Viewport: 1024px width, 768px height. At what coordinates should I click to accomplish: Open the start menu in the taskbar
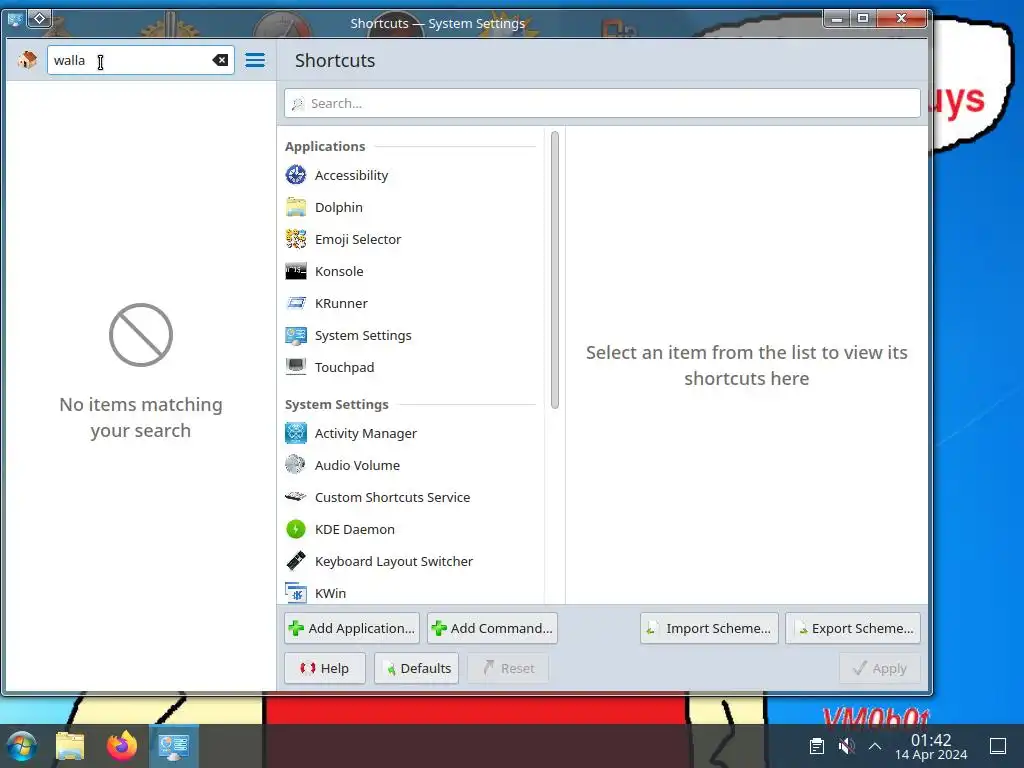[22, 746]
